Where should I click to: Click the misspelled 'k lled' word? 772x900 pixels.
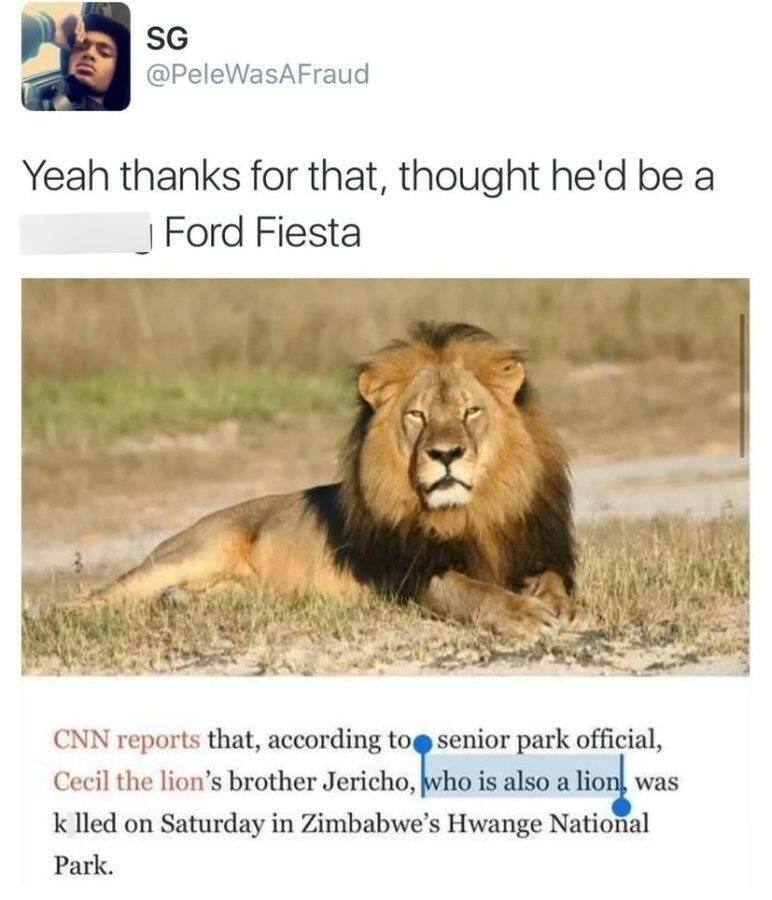pyautogui.click(x=80, y=826)
